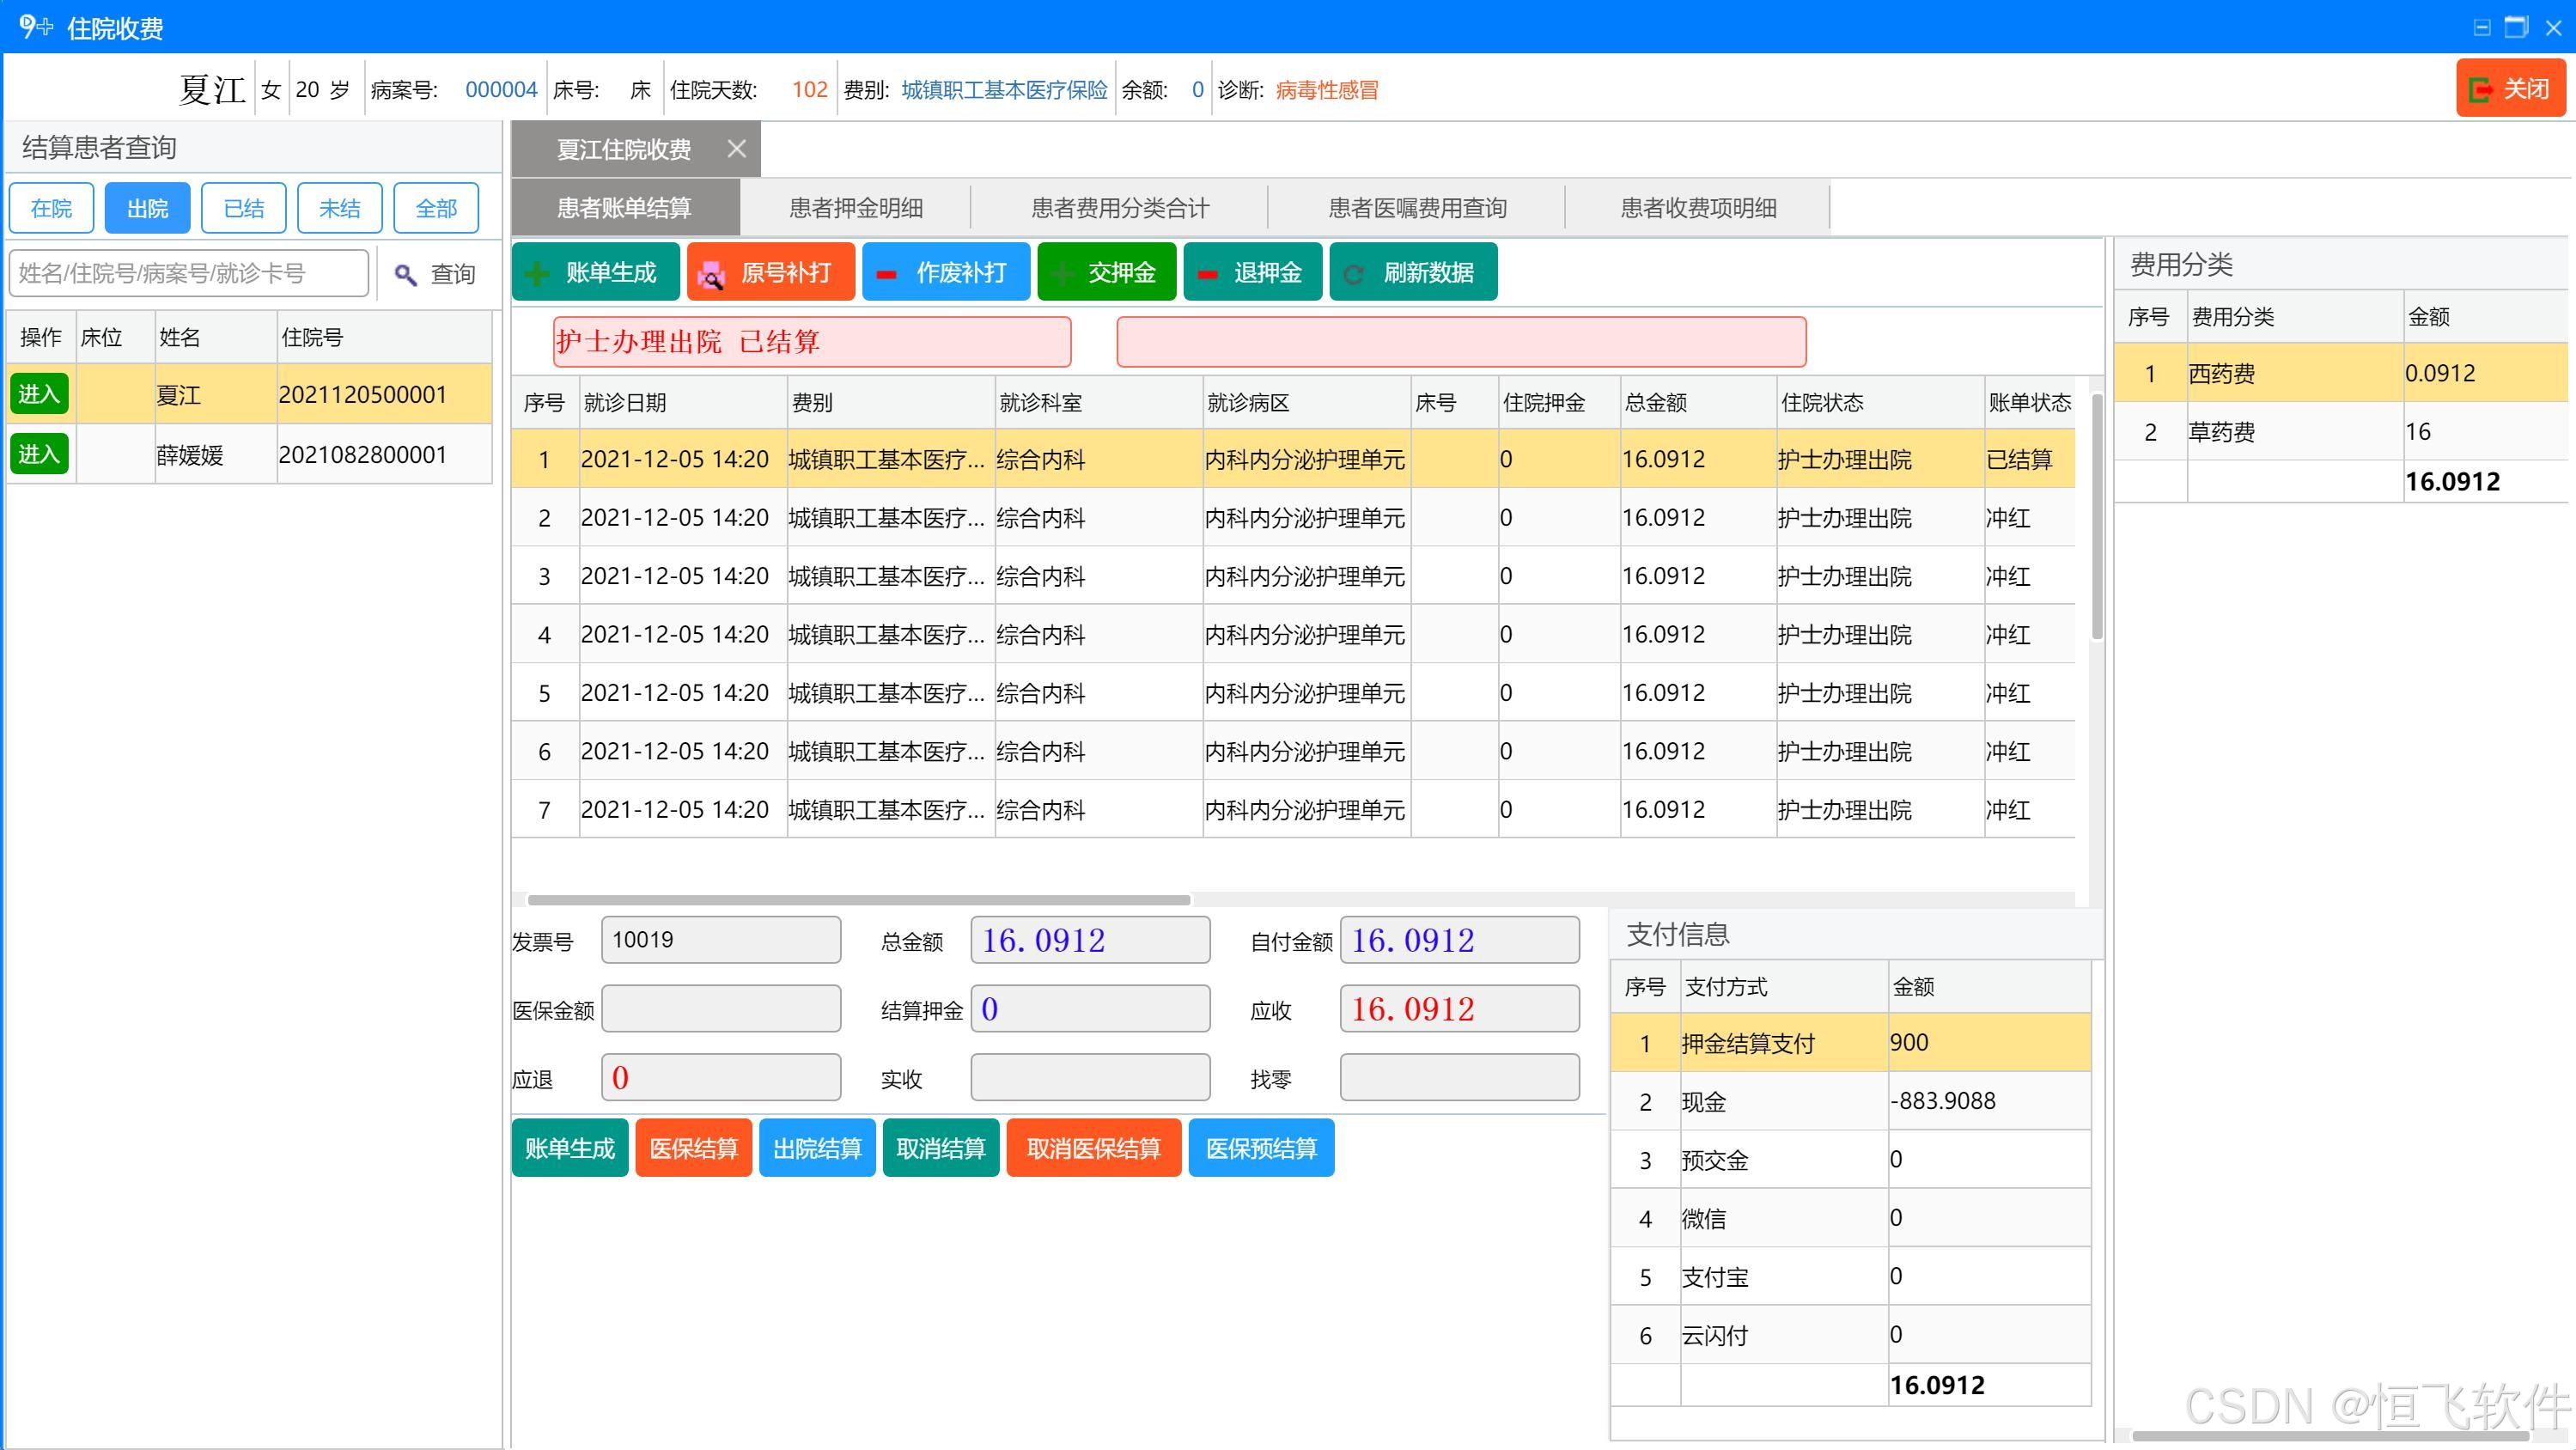Screen dimensions: 2576x1450
Task: Click the green plus 账单生成 toolbar button
Action: coord(595,272)
